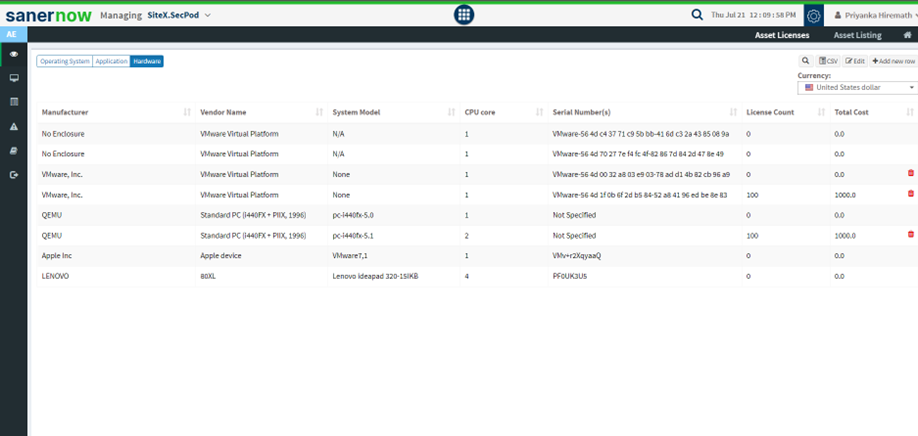The width and height of the screenshot is (918, 436).
Task: Click the pc-i440fx-5.0 system model cell
Action: pos(353,215)
